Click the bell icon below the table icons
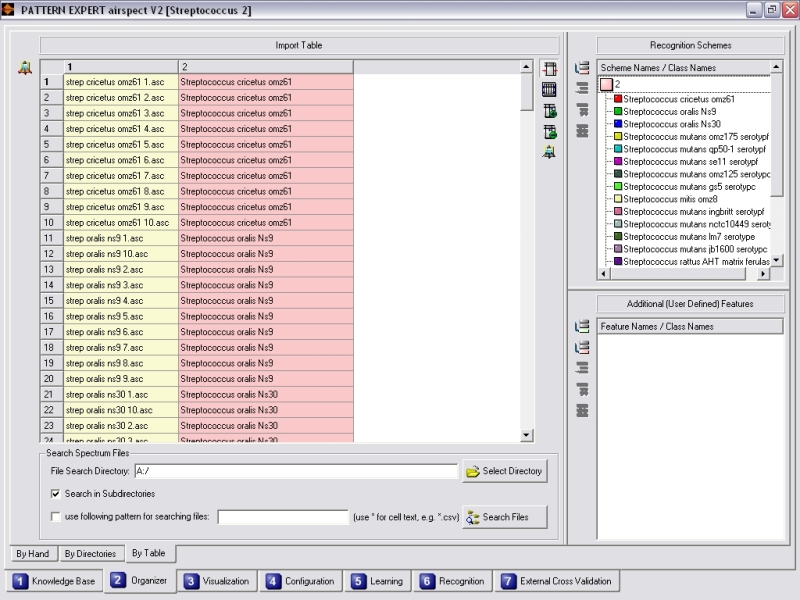Image resolution: width=800 pixels, height=600 pixels. point(549,152)
